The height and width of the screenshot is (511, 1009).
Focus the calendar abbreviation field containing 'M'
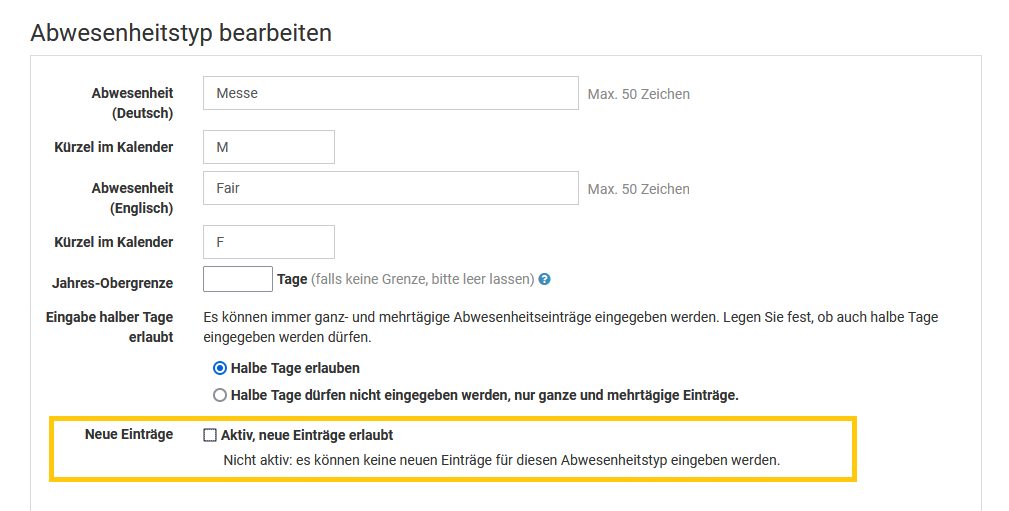[x=268, y=147]
